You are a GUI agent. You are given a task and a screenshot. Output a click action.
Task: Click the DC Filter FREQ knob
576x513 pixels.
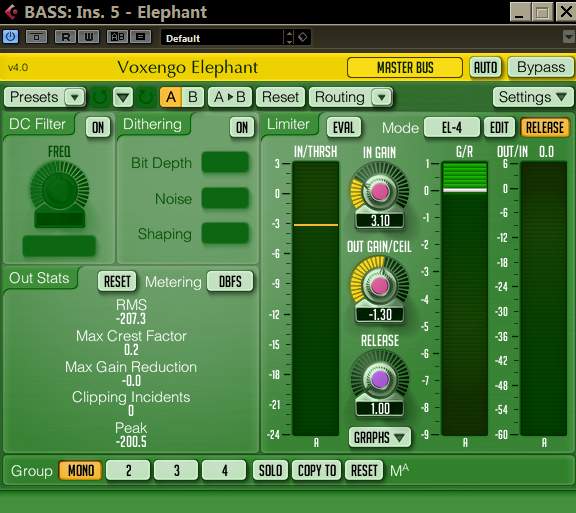point(60,190)
